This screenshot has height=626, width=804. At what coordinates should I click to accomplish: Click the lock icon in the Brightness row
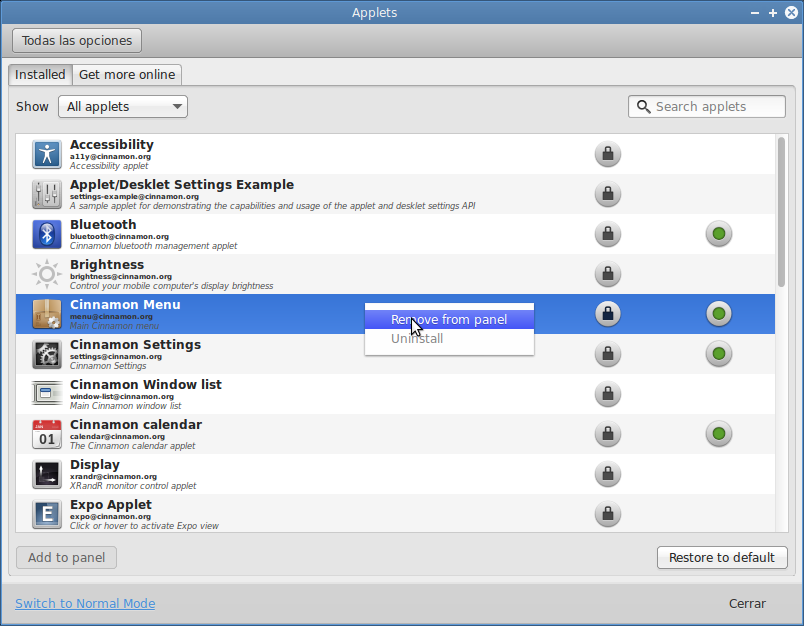tap(608, 274)
